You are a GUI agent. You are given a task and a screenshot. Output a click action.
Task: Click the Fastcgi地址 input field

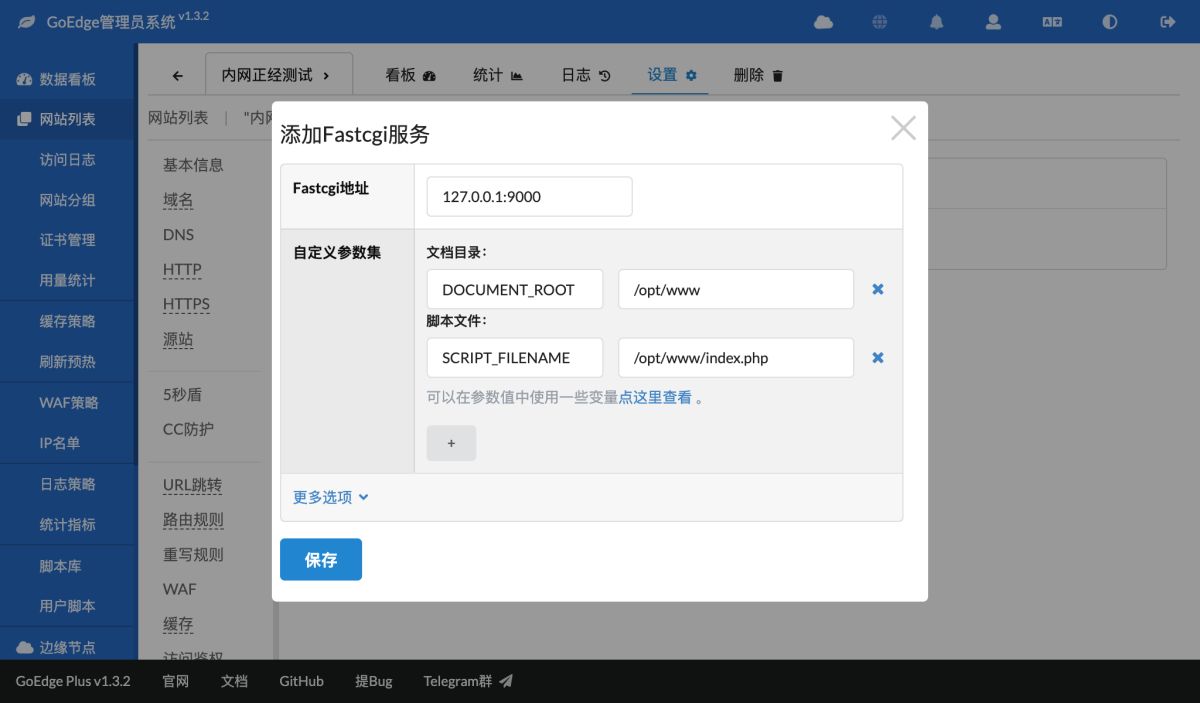[x=529, y=196]
